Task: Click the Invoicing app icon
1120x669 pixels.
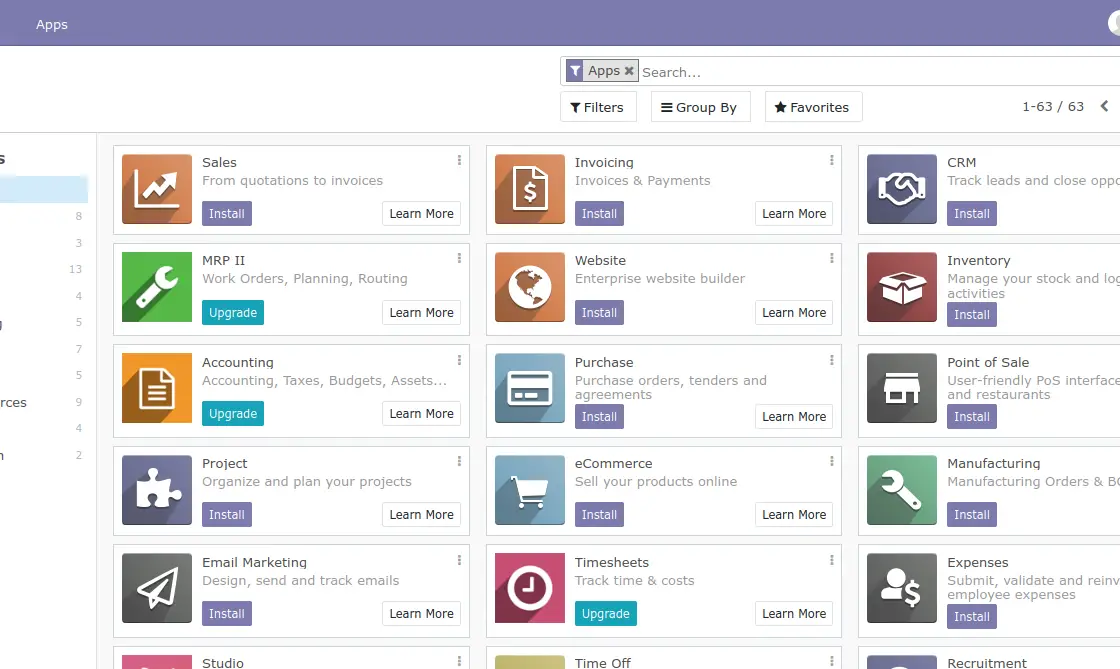Action: click(529, 189)
